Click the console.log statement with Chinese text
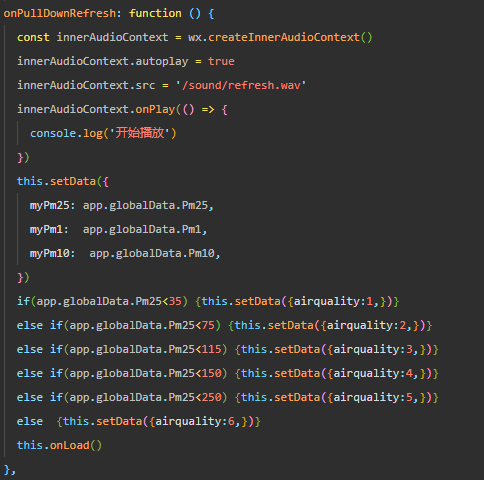Viewport: 484px width, 480px height. click(x=103, y=133)
